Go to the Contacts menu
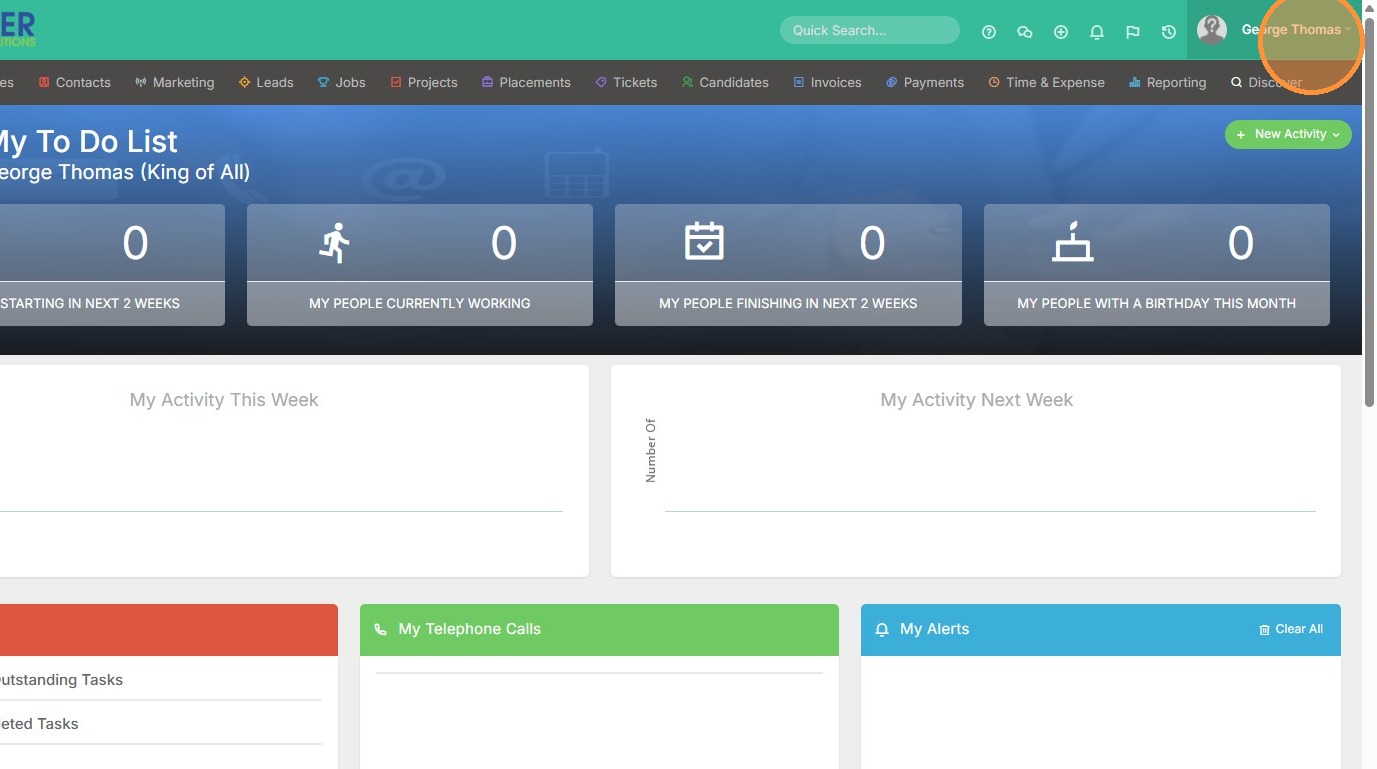 click(74, 82)
